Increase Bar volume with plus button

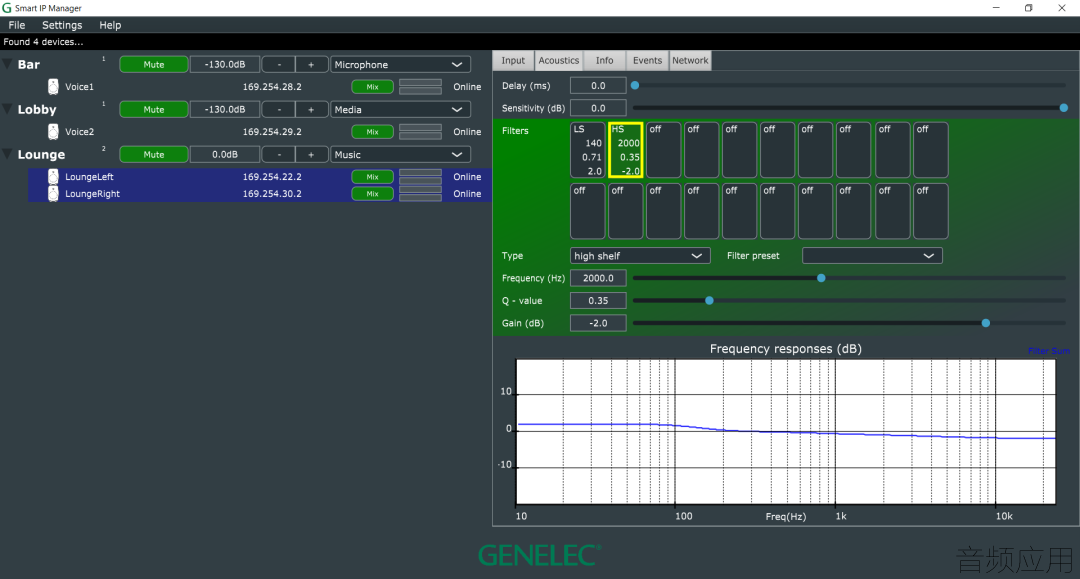tap(311, 65)
